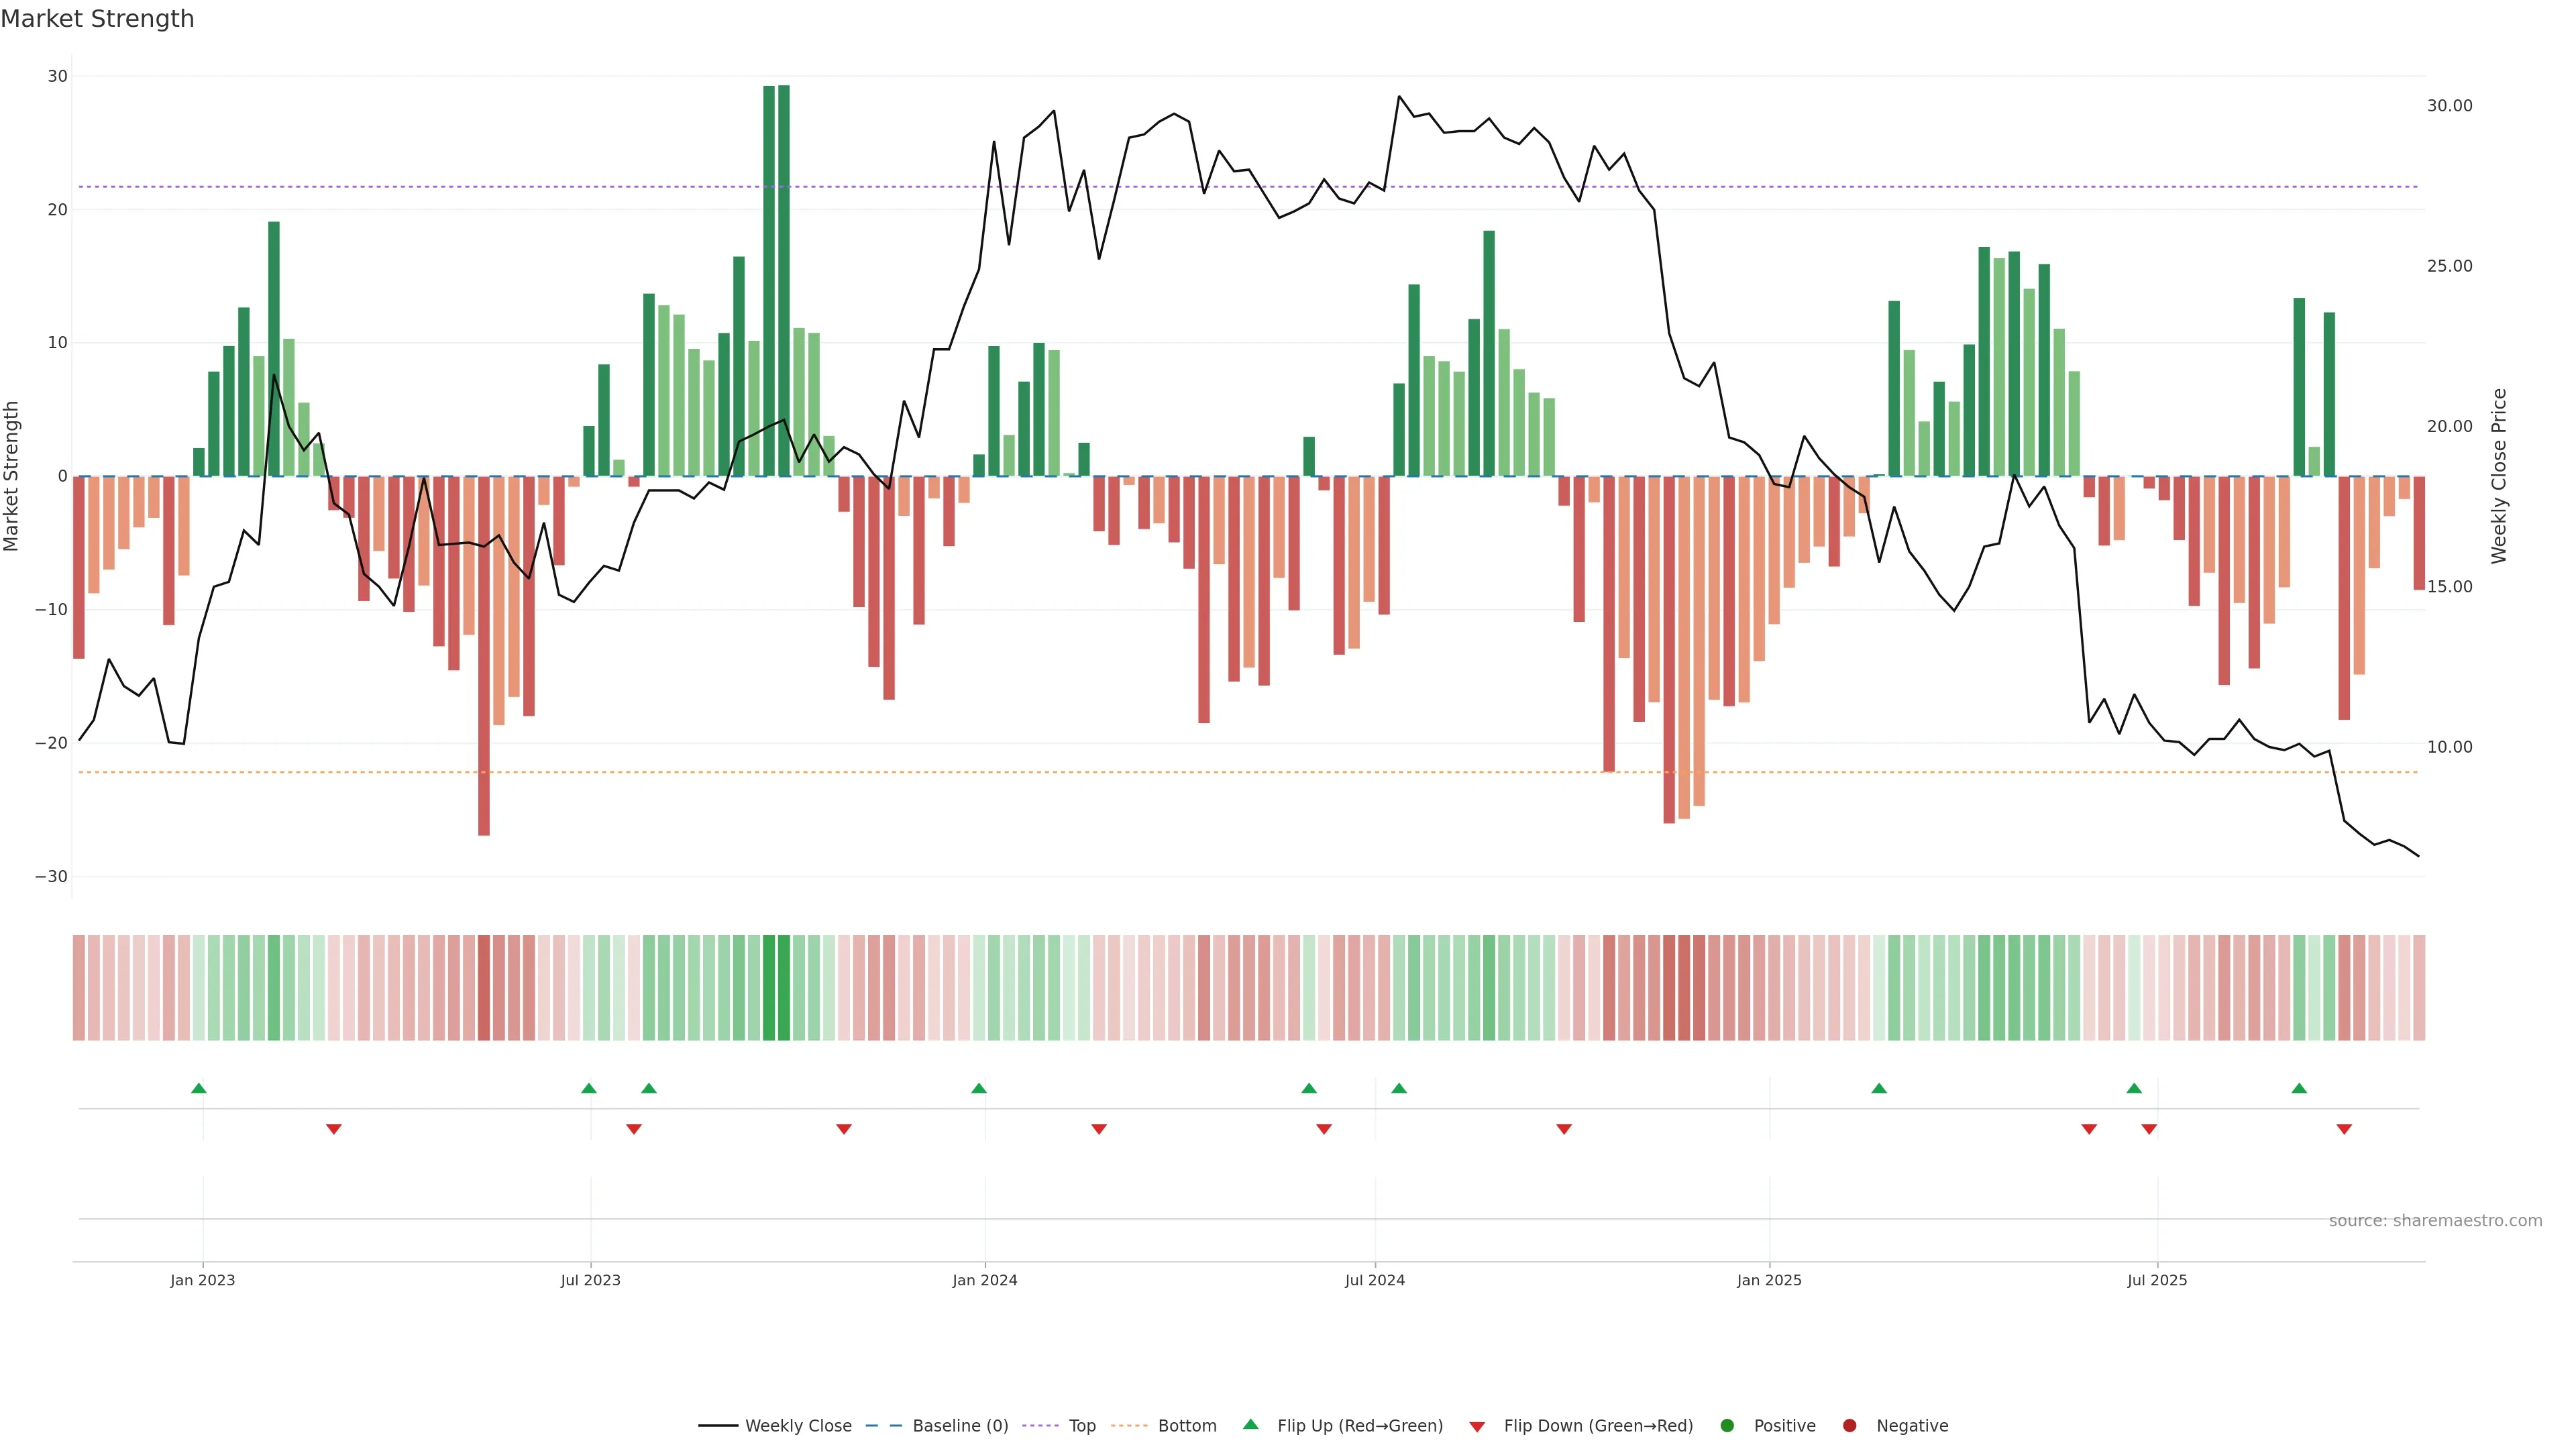Click the Weekly Close Price axis title
Screen dimensions: 2576x1449
tap(2499, 476)
